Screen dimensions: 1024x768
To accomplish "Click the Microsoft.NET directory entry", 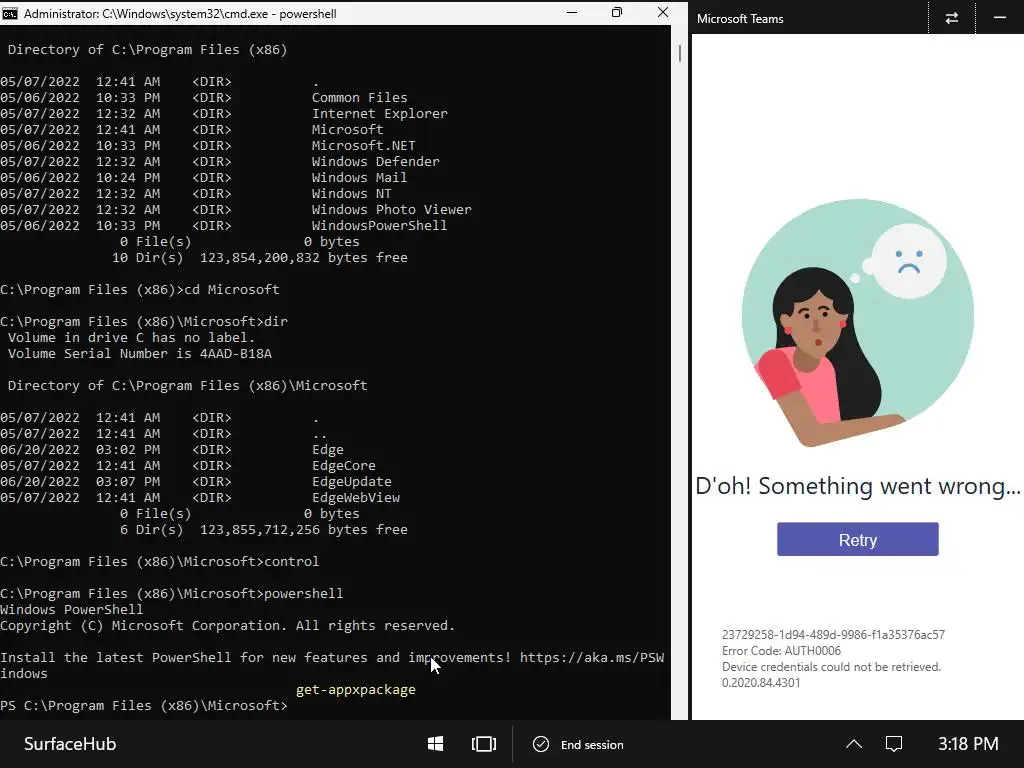I will [x=363, y=146].
